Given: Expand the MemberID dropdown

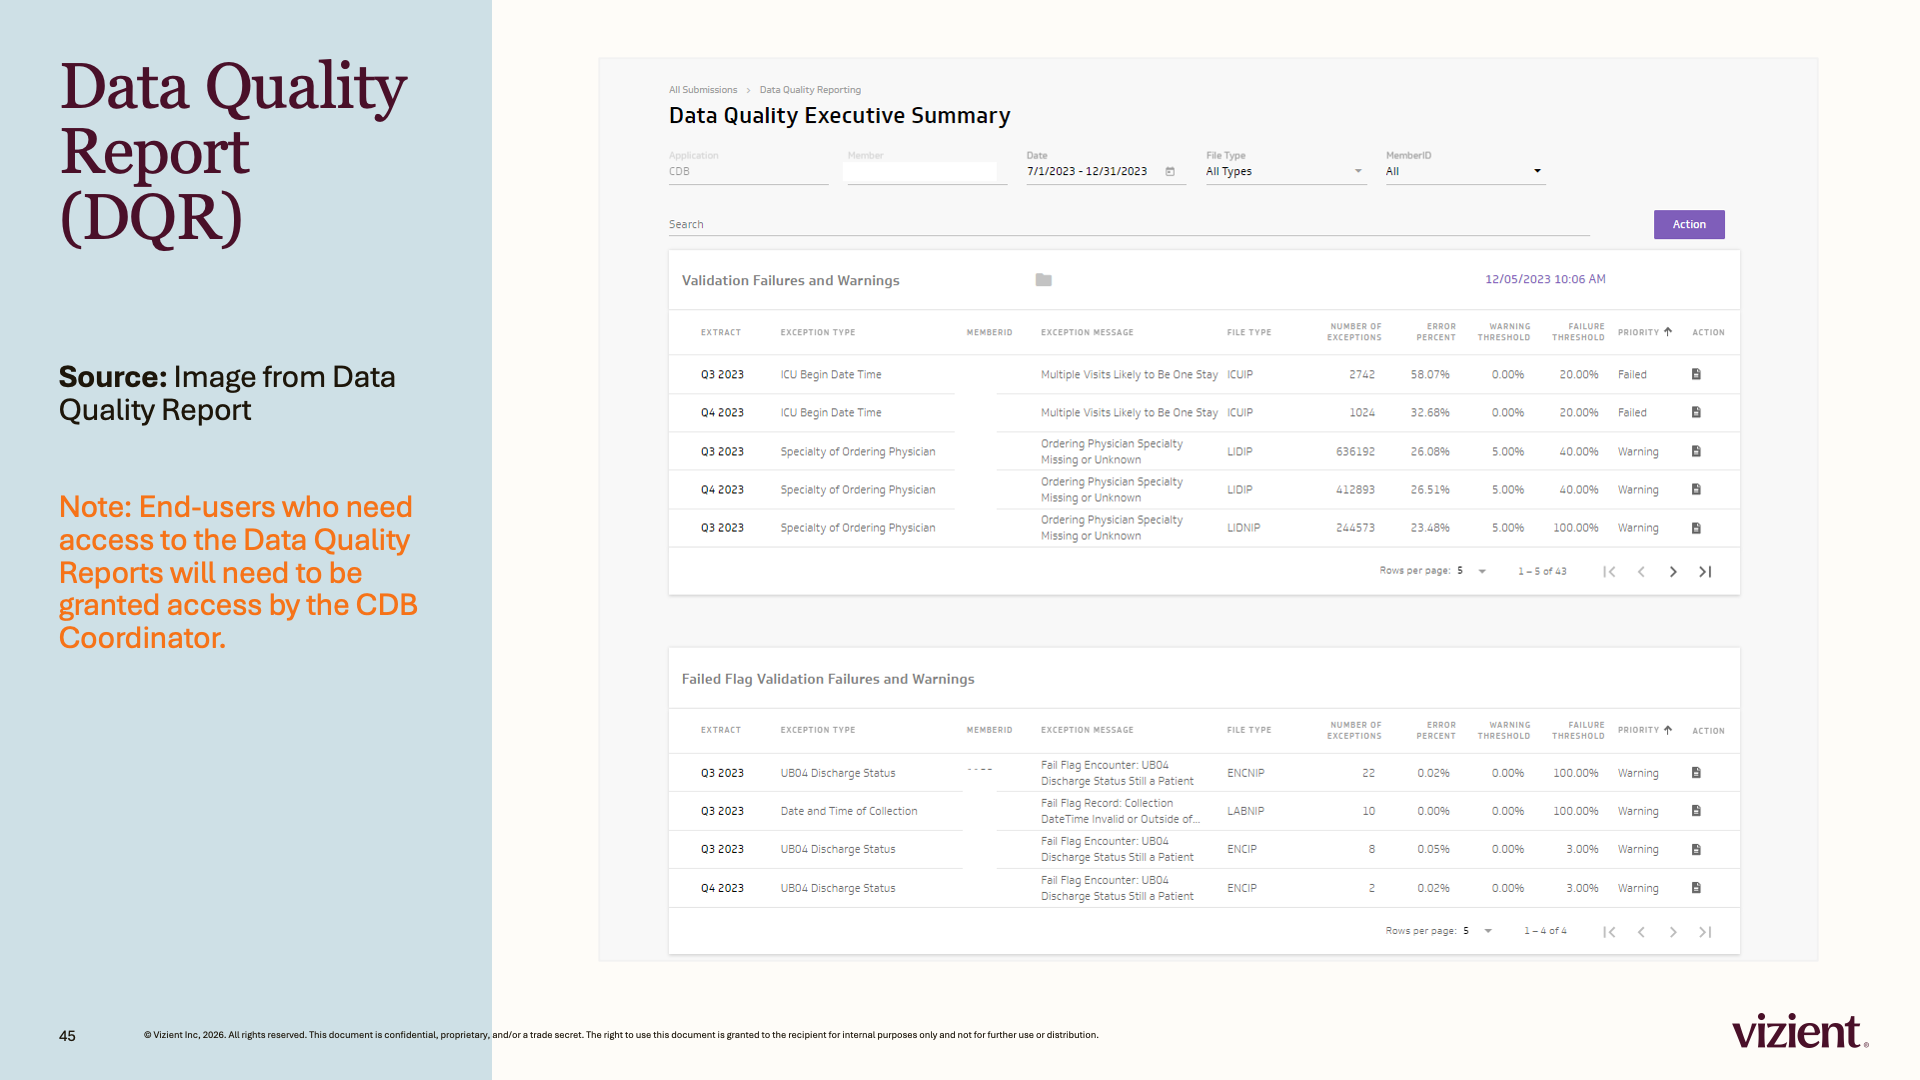Looking at the screenshot, I should click(x=1537, y=172).
